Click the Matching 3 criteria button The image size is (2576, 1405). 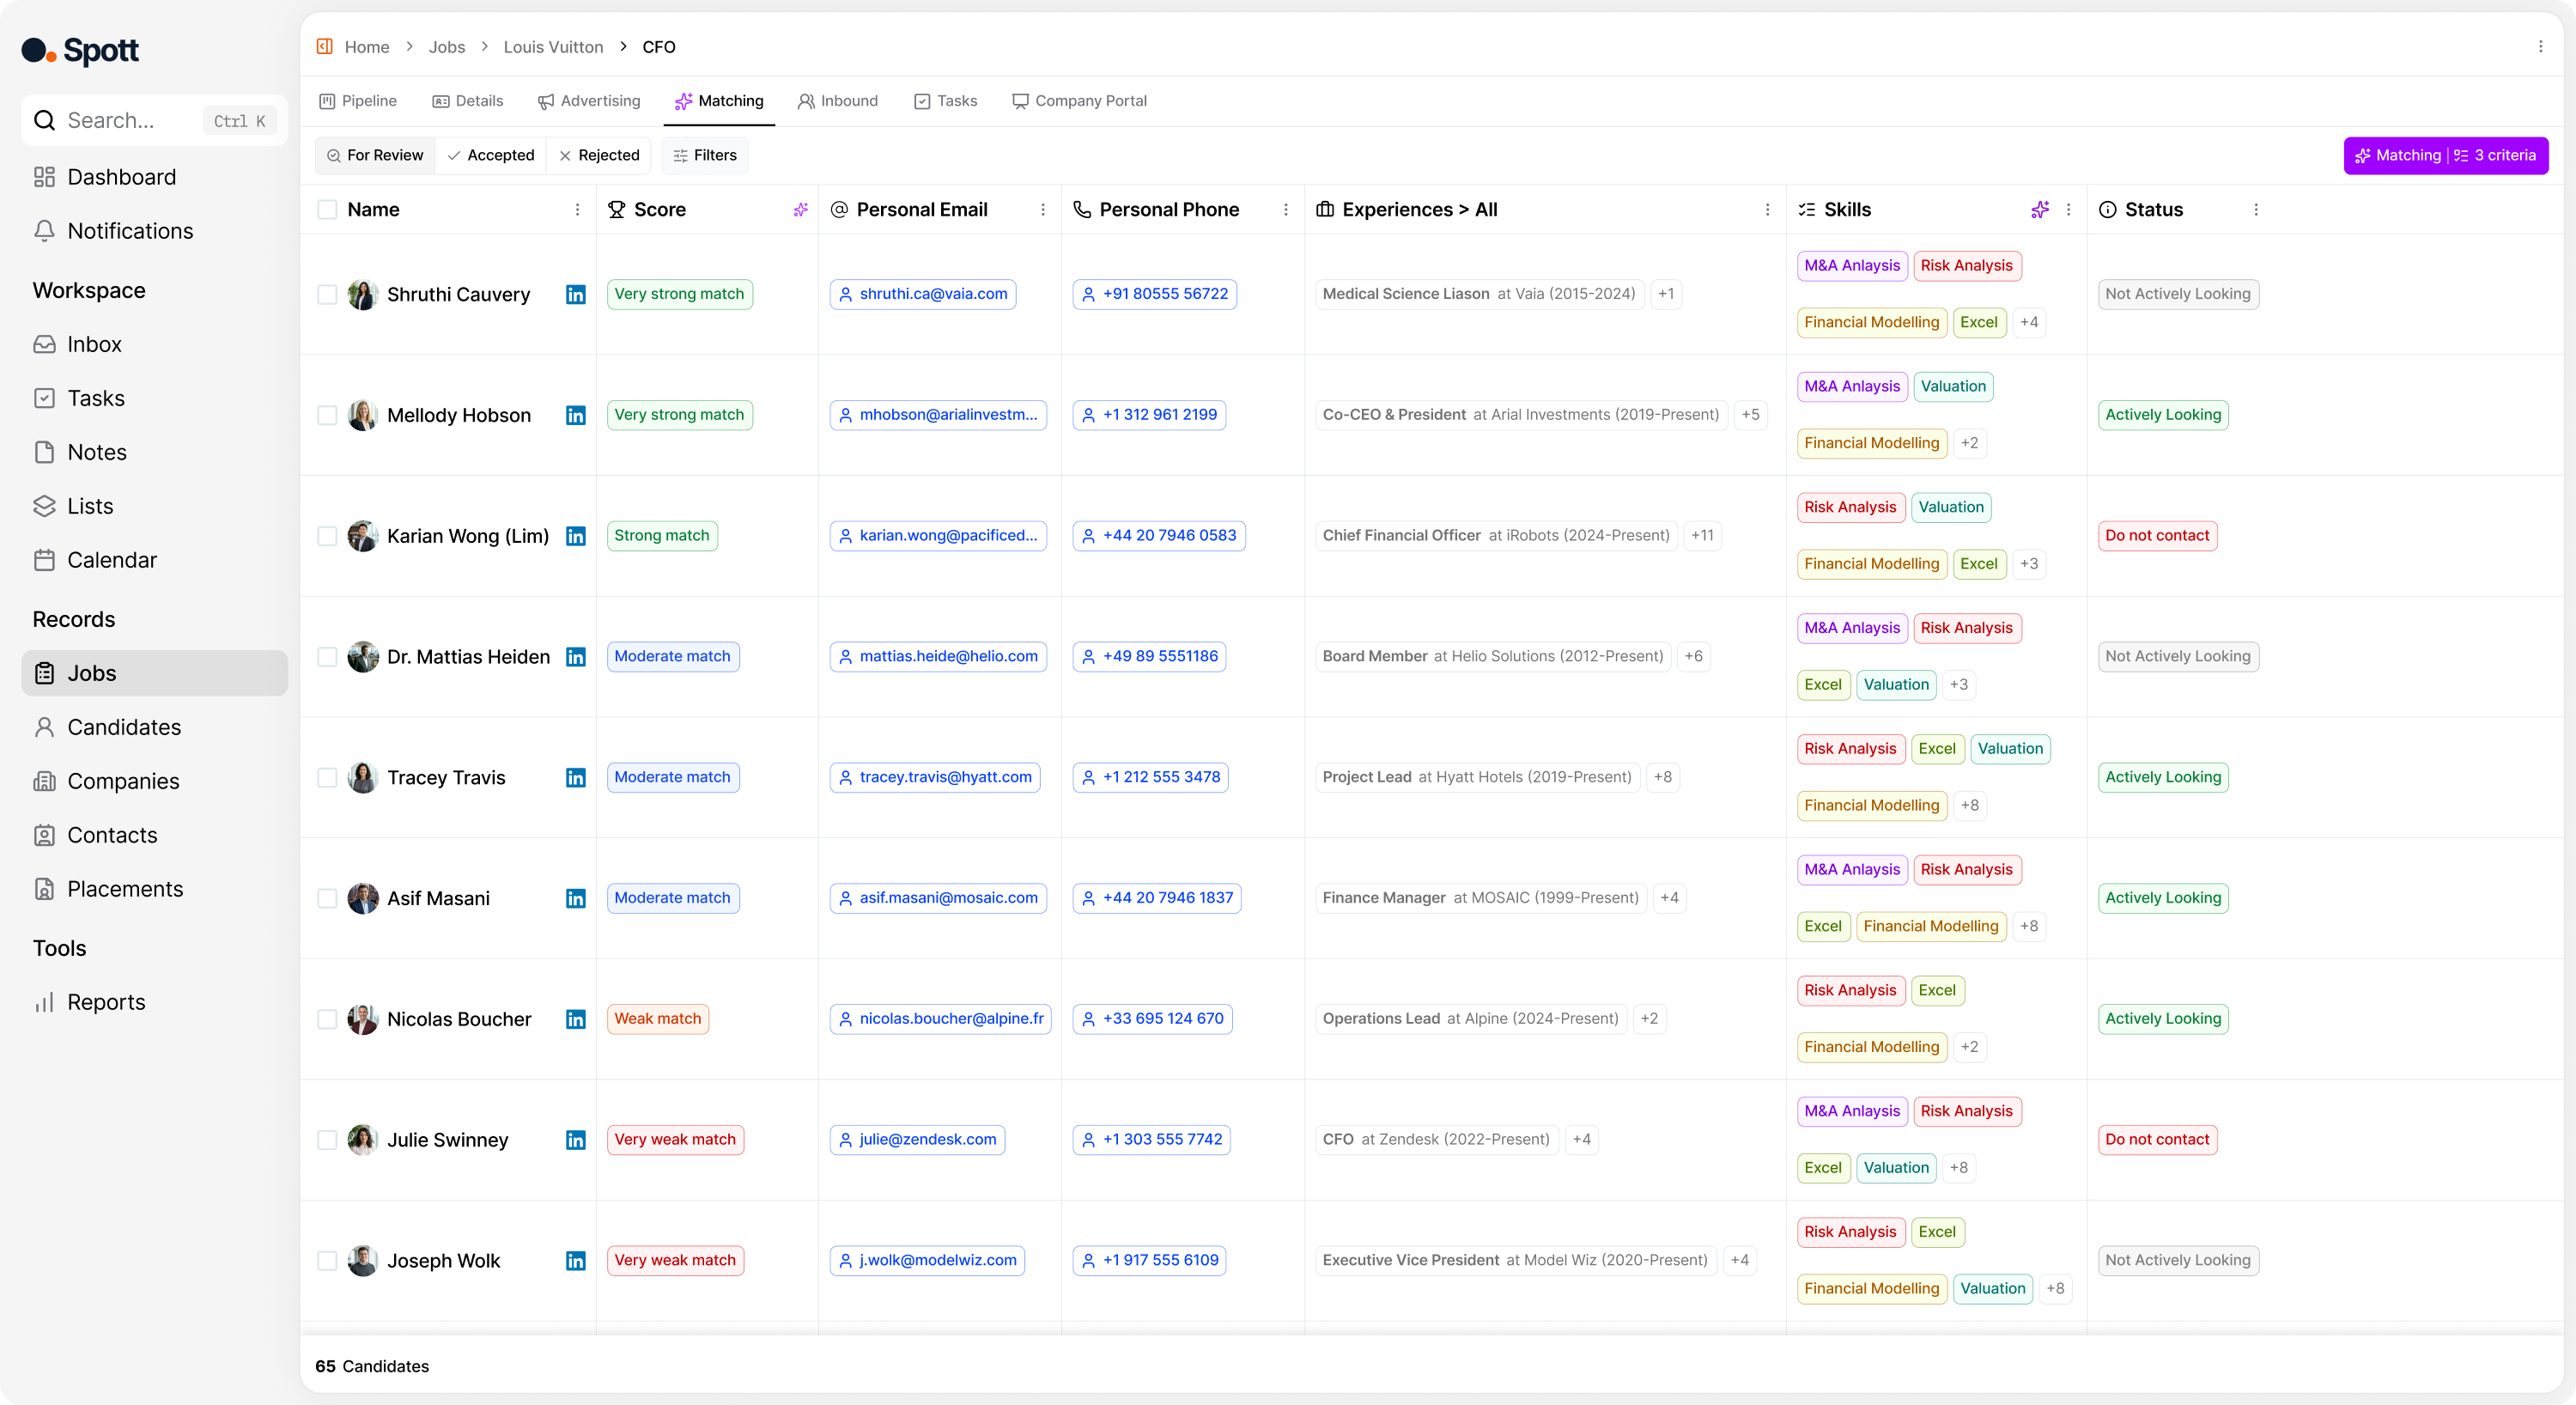[x=2445, y=156]
